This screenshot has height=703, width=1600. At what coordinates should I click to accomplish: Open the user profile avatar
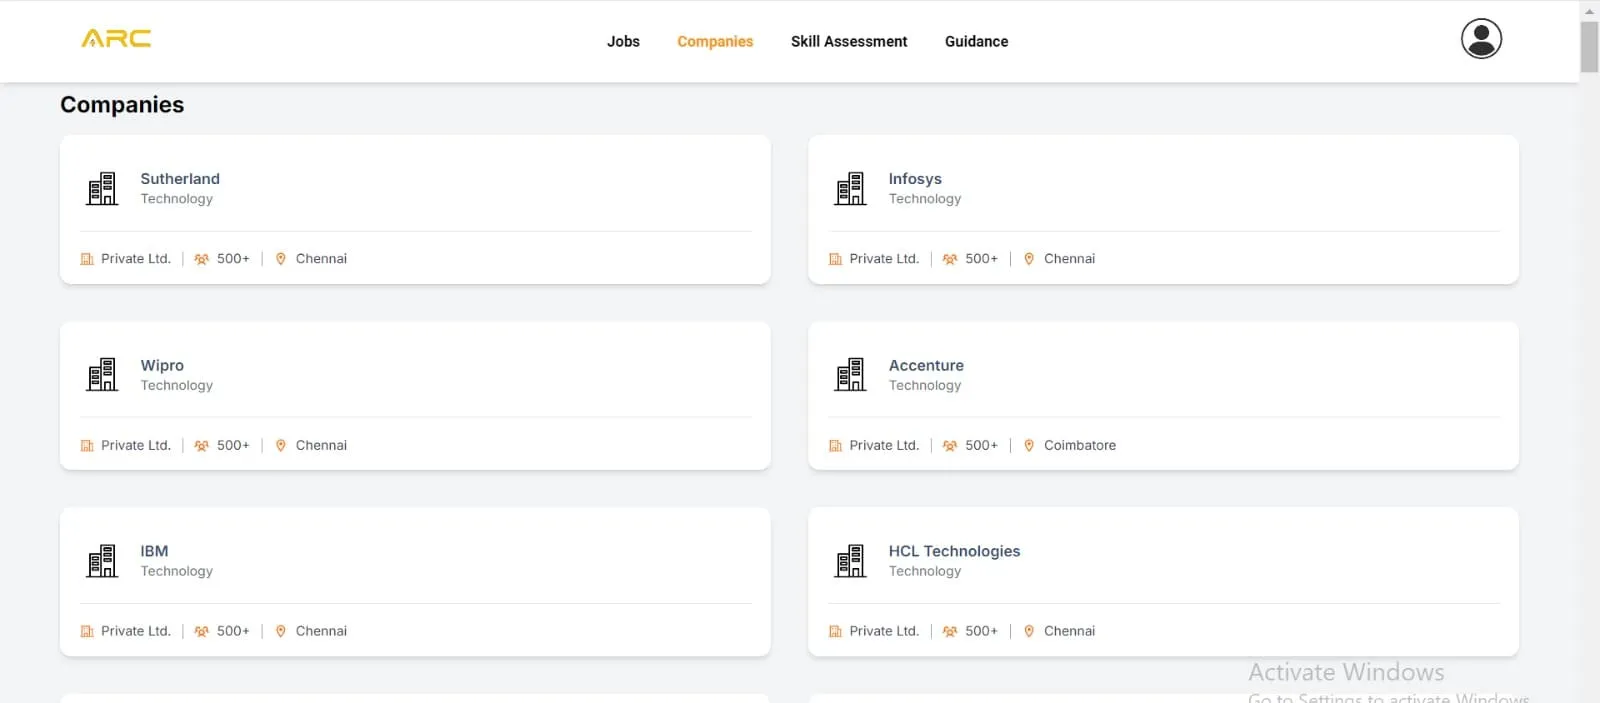point(1481,39)
